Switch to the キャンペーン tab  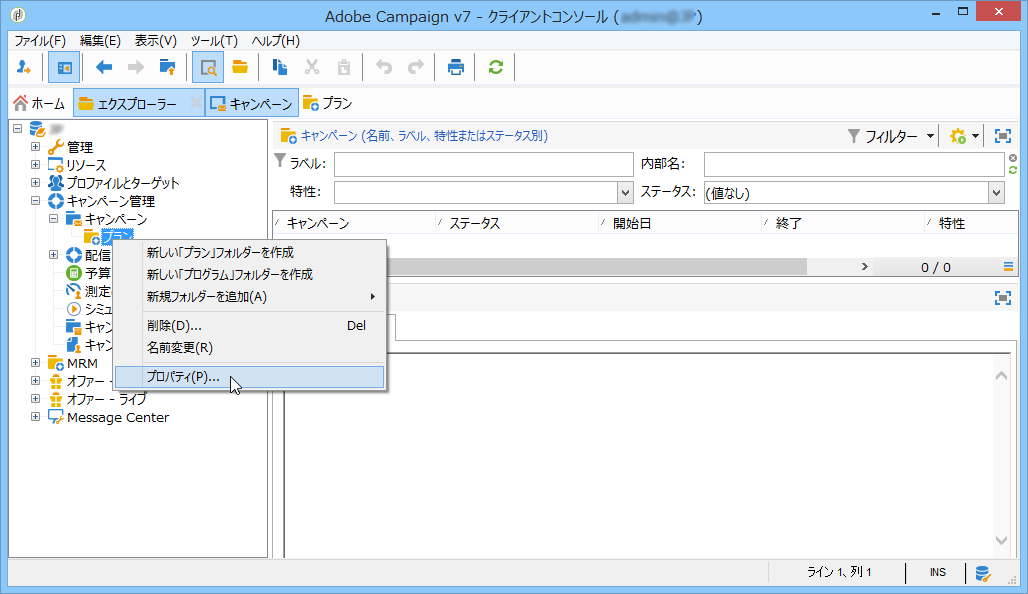pos(252,103)
